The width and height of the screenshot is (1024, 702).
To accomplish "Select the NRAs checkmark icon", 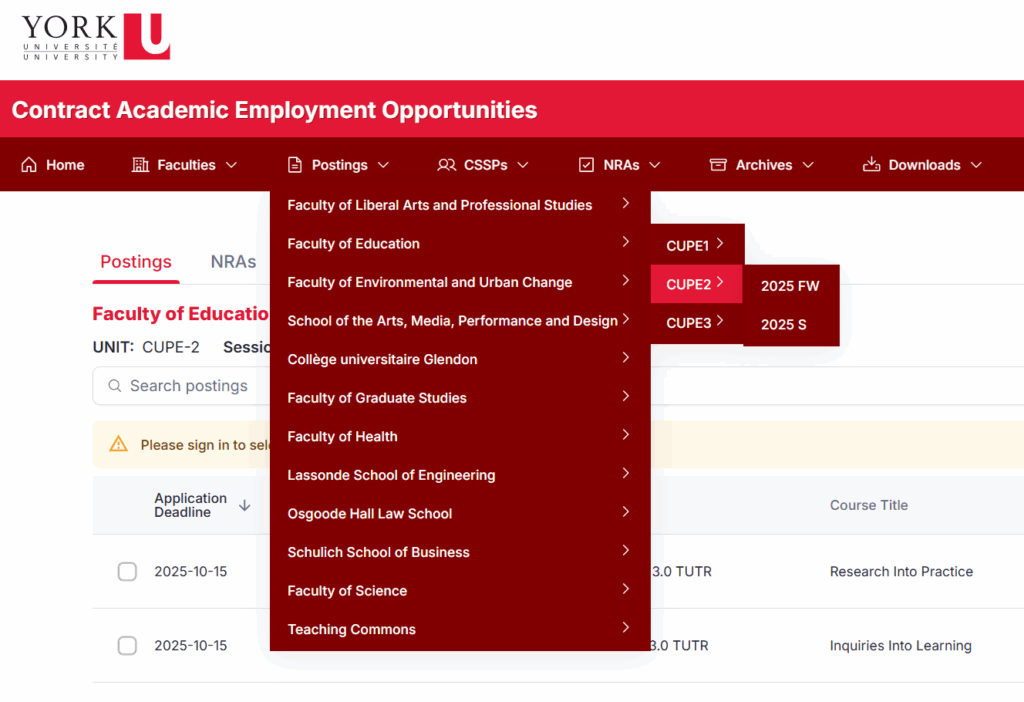I will (x=585, y=163).
